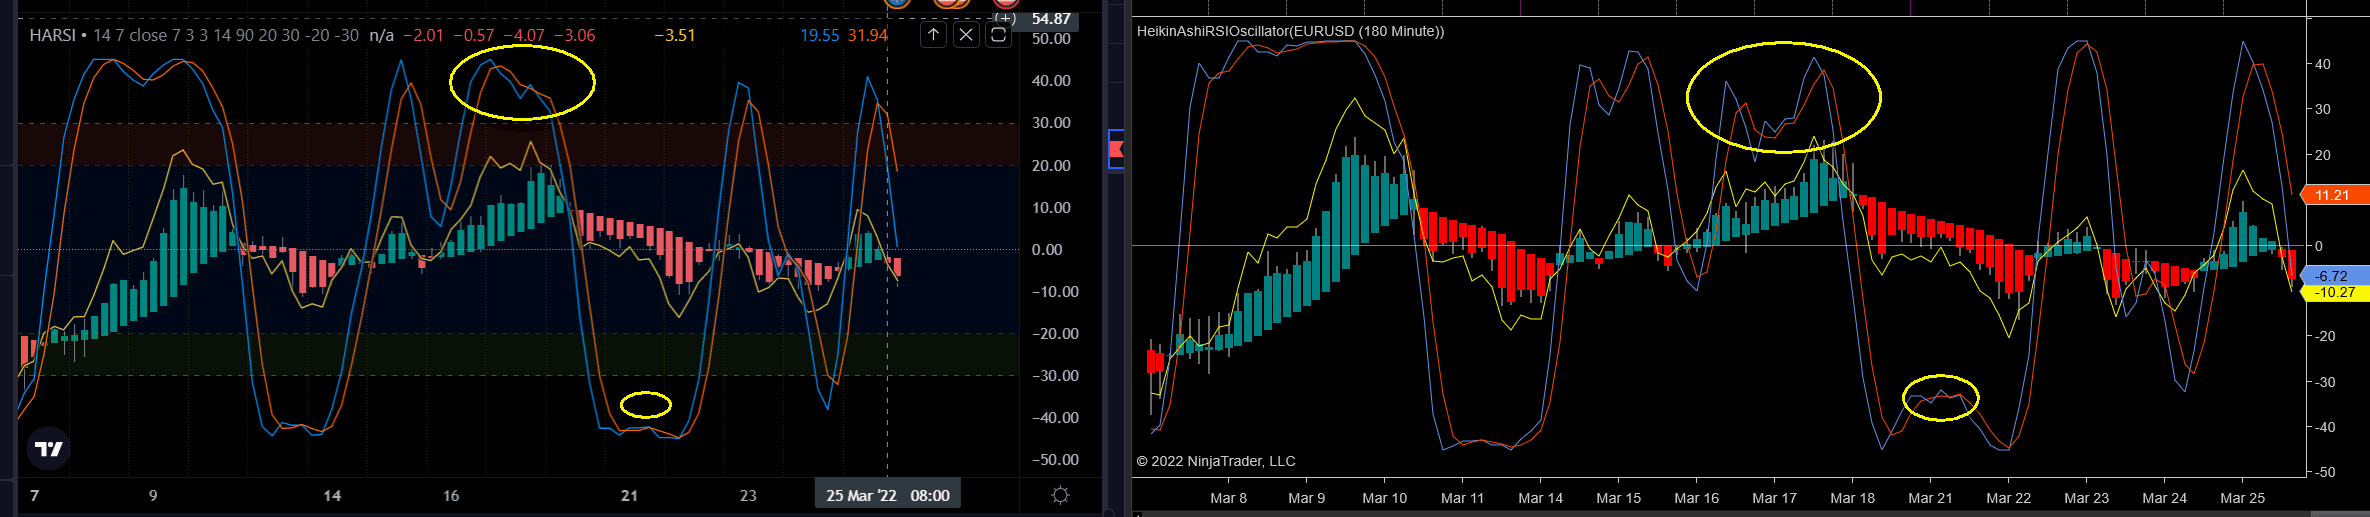
Task: Click the orange 31.94 stochastic value
Action: [x=868, y=35]
